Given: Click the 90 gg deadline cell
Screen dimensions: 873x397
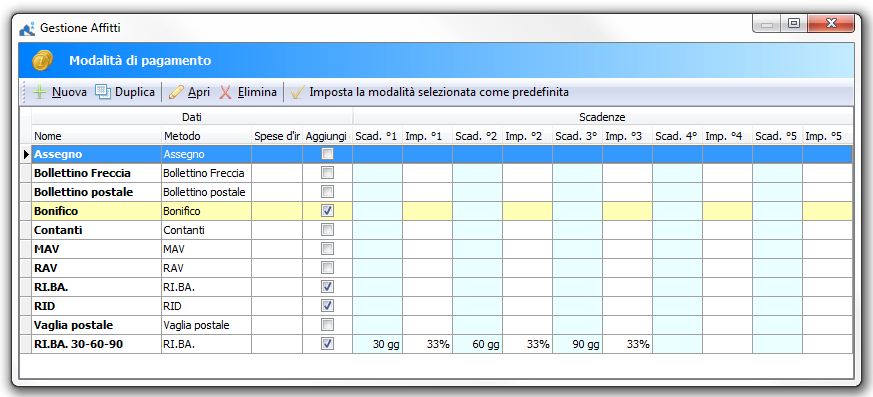Looking at the screenshot, I should point(578,344).
